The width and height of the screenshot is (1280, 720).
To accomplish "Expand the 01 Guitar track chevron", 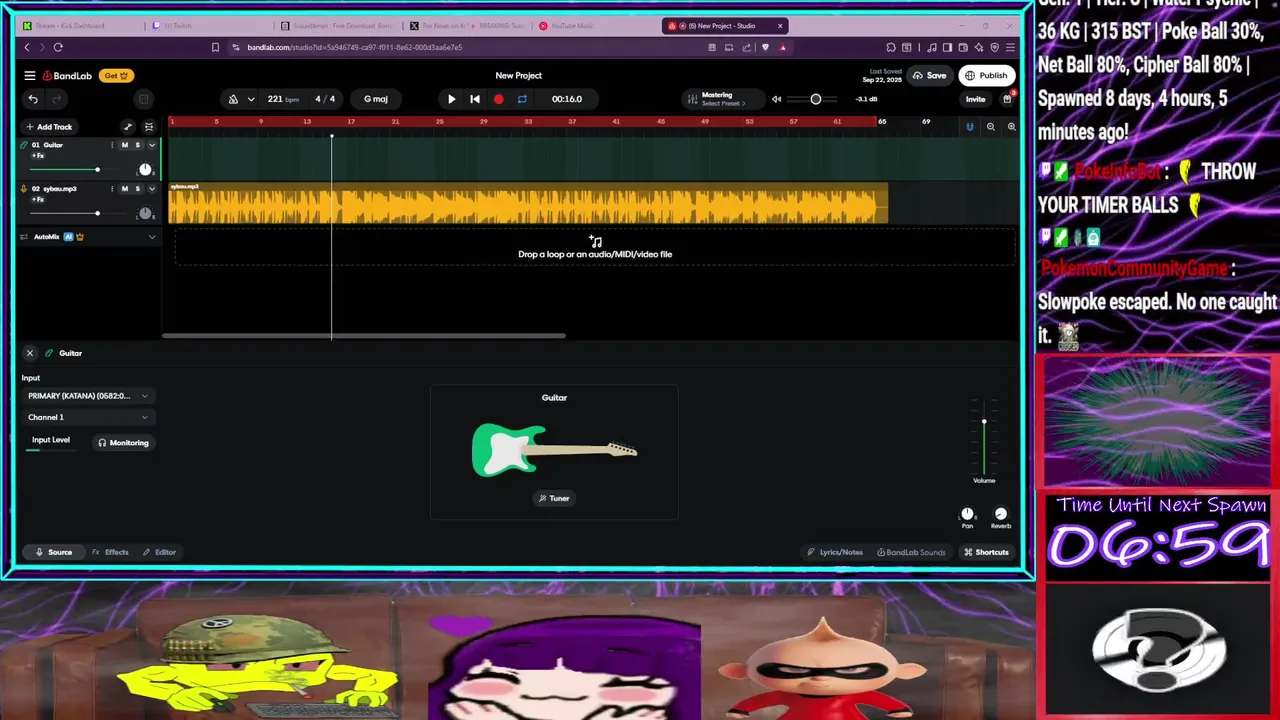I will click(x=152, y=145).
